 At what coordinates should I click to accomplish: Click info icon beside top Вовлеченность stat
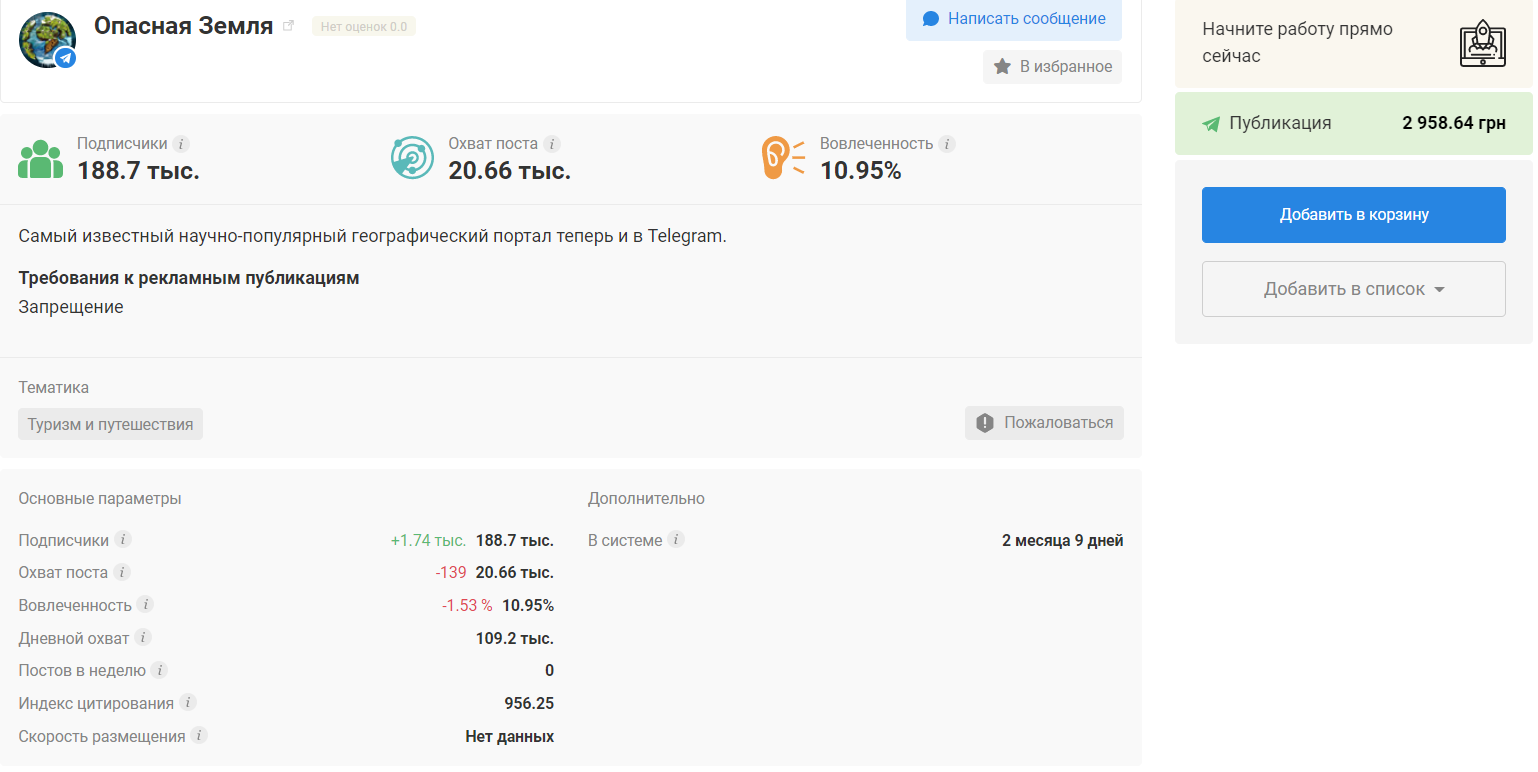tap(946, 144)
